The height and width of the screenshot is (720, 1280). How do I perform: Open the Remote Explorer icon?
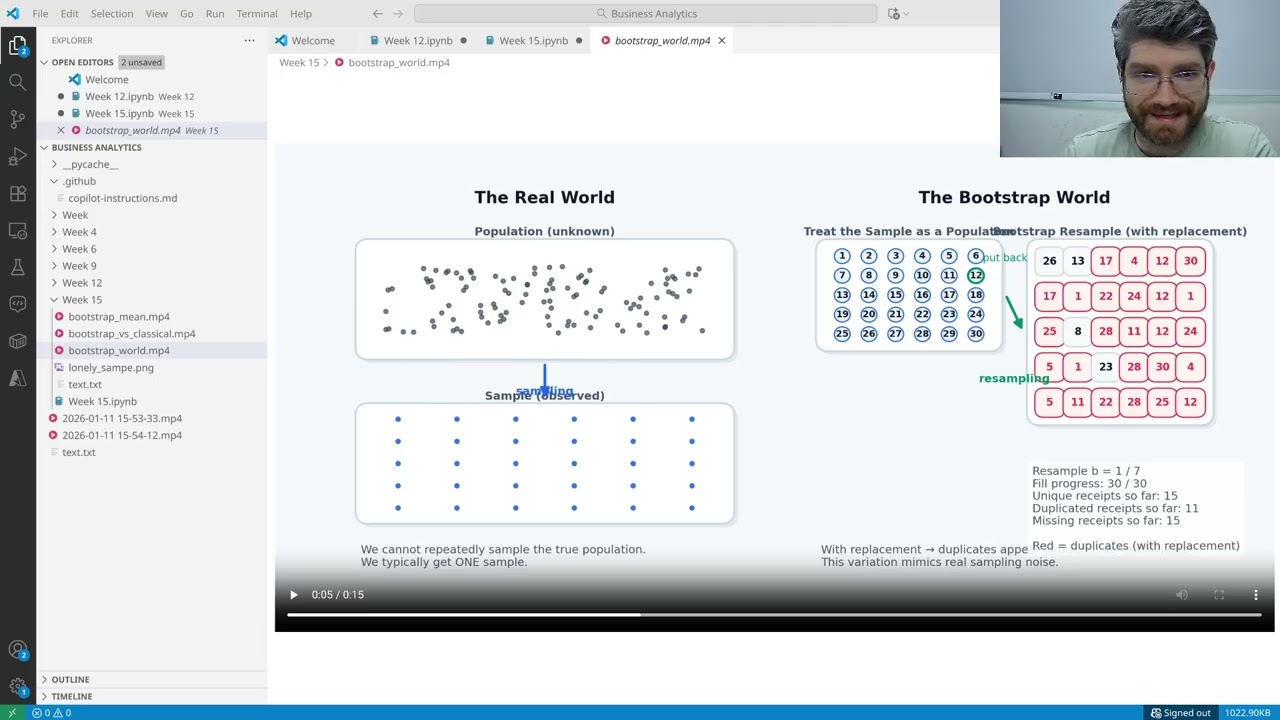point(17,230)
